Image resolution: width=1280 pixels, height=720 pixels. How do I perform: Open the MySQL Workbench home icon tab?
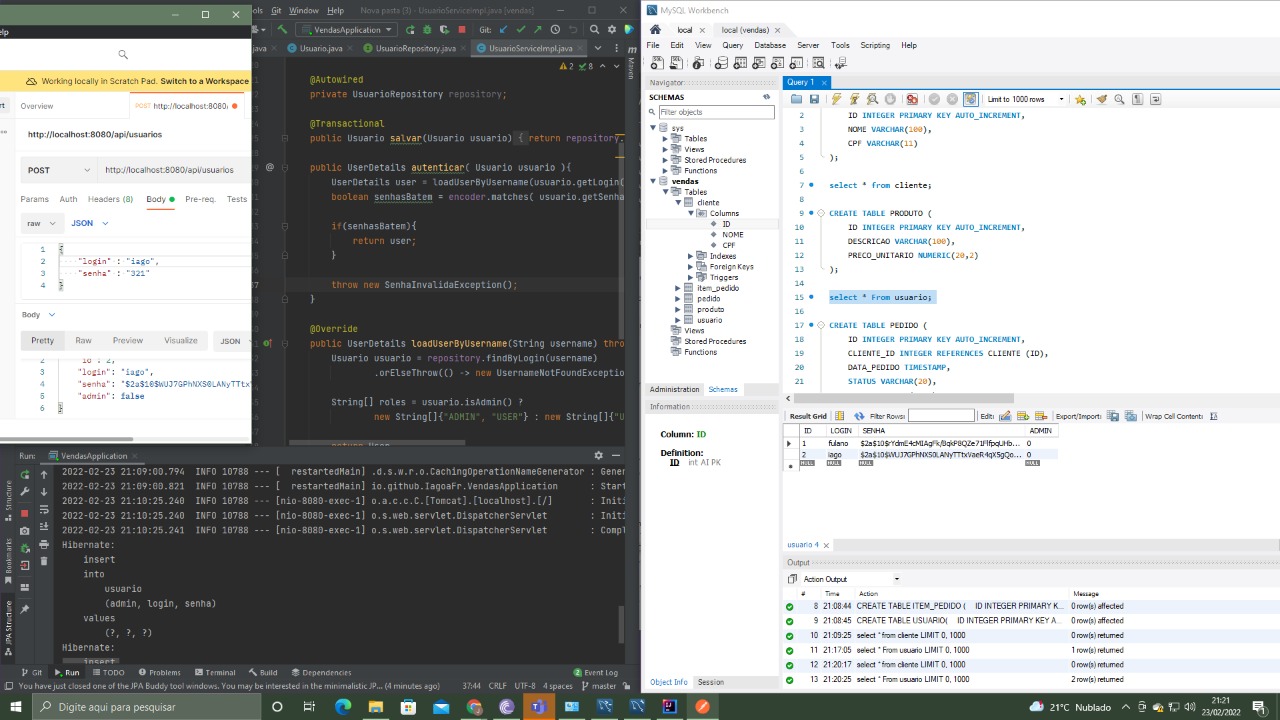pyautogui.click(x=655, y=30)
